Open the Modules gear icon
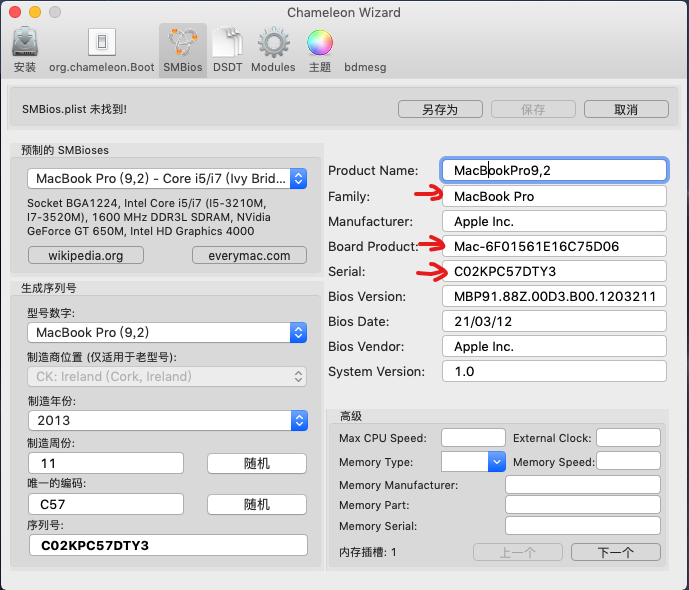The width and height of the screenshot is (689, 590). click(x=273, y=50)
